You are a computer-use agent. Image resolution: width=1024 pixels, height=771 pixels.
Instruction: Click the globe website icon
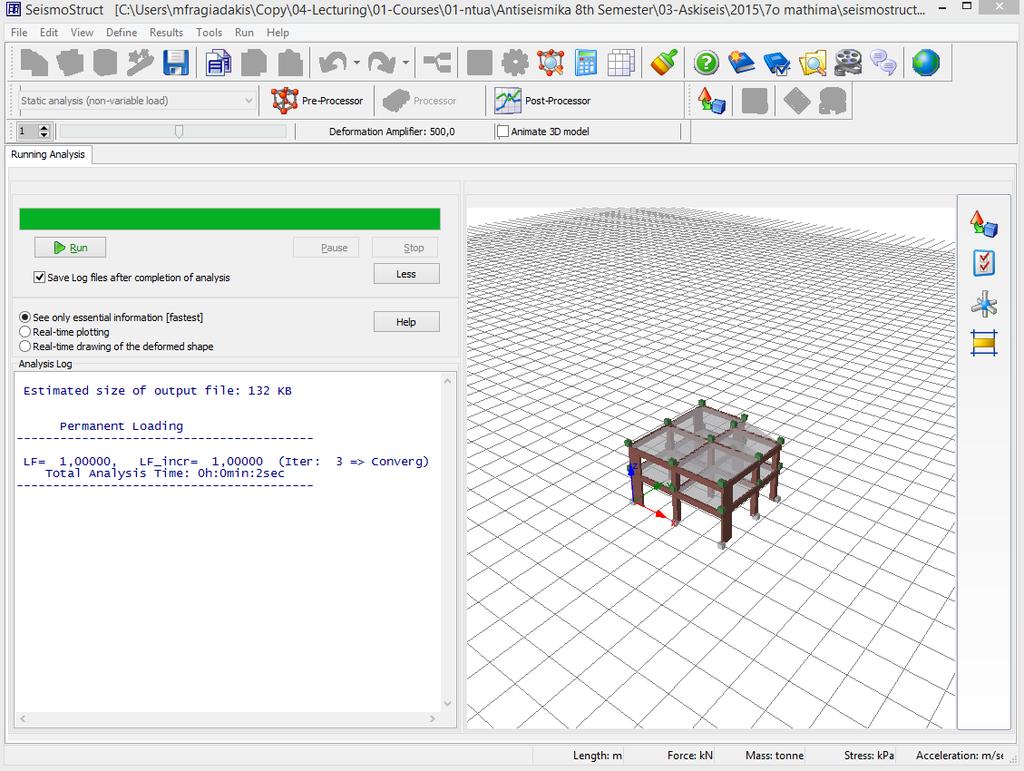coord(925,63)
